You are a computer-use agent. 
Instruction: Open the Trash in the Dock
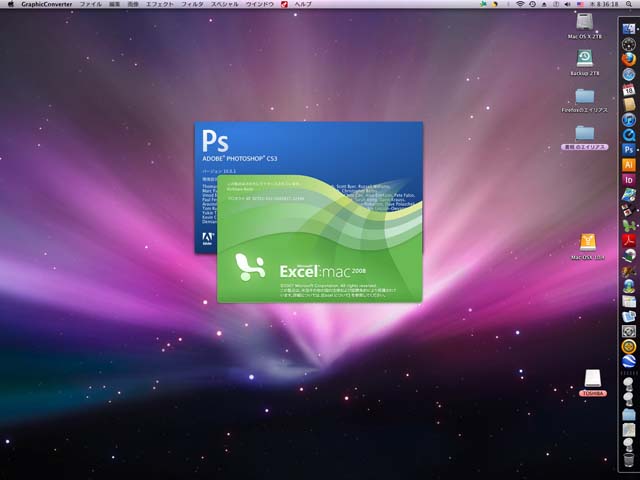(629, 460)
